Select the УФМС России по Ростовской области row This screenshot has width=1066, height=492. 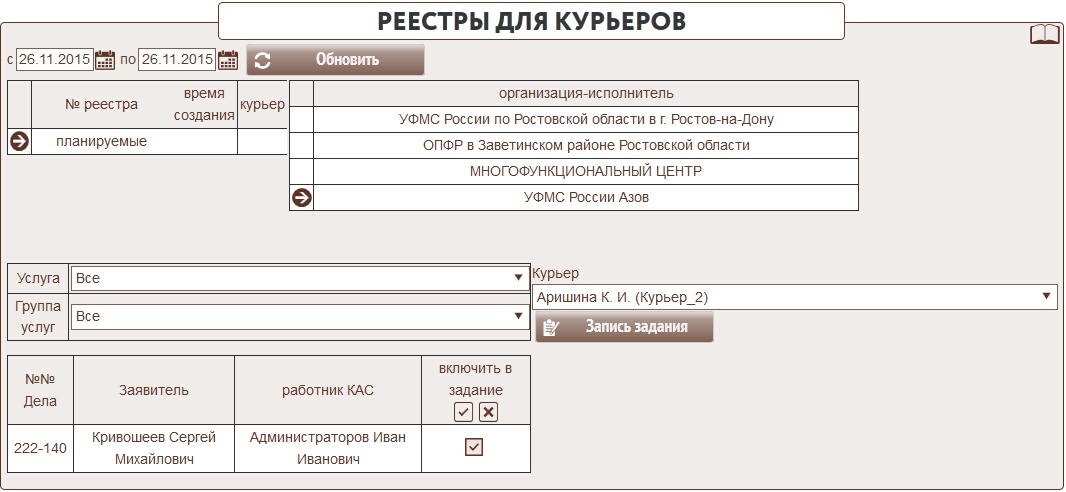[x=585, y=120]
